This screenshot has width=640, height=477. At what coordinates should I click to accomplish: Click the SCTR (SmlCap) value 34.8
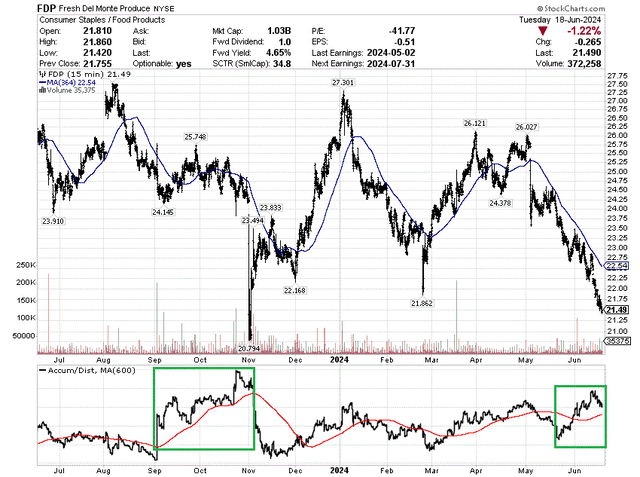click(x=282, y=64)
